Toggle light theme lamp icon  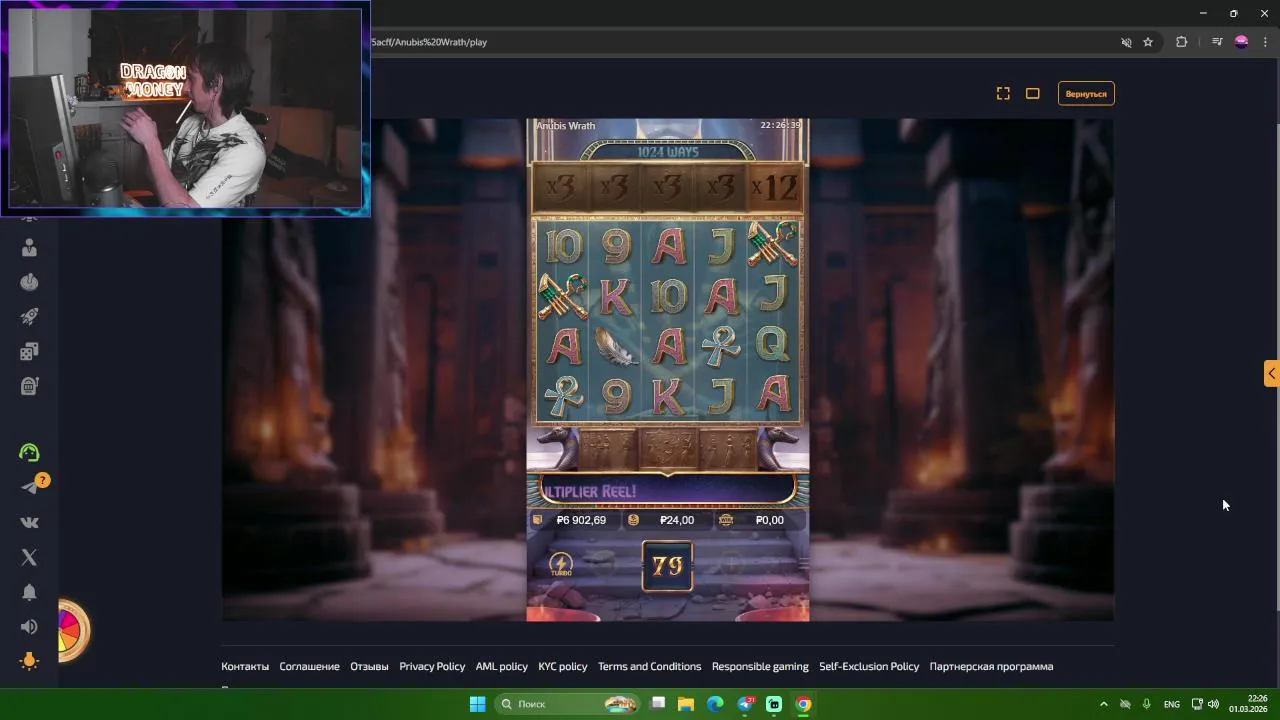[x=29, y=661]
